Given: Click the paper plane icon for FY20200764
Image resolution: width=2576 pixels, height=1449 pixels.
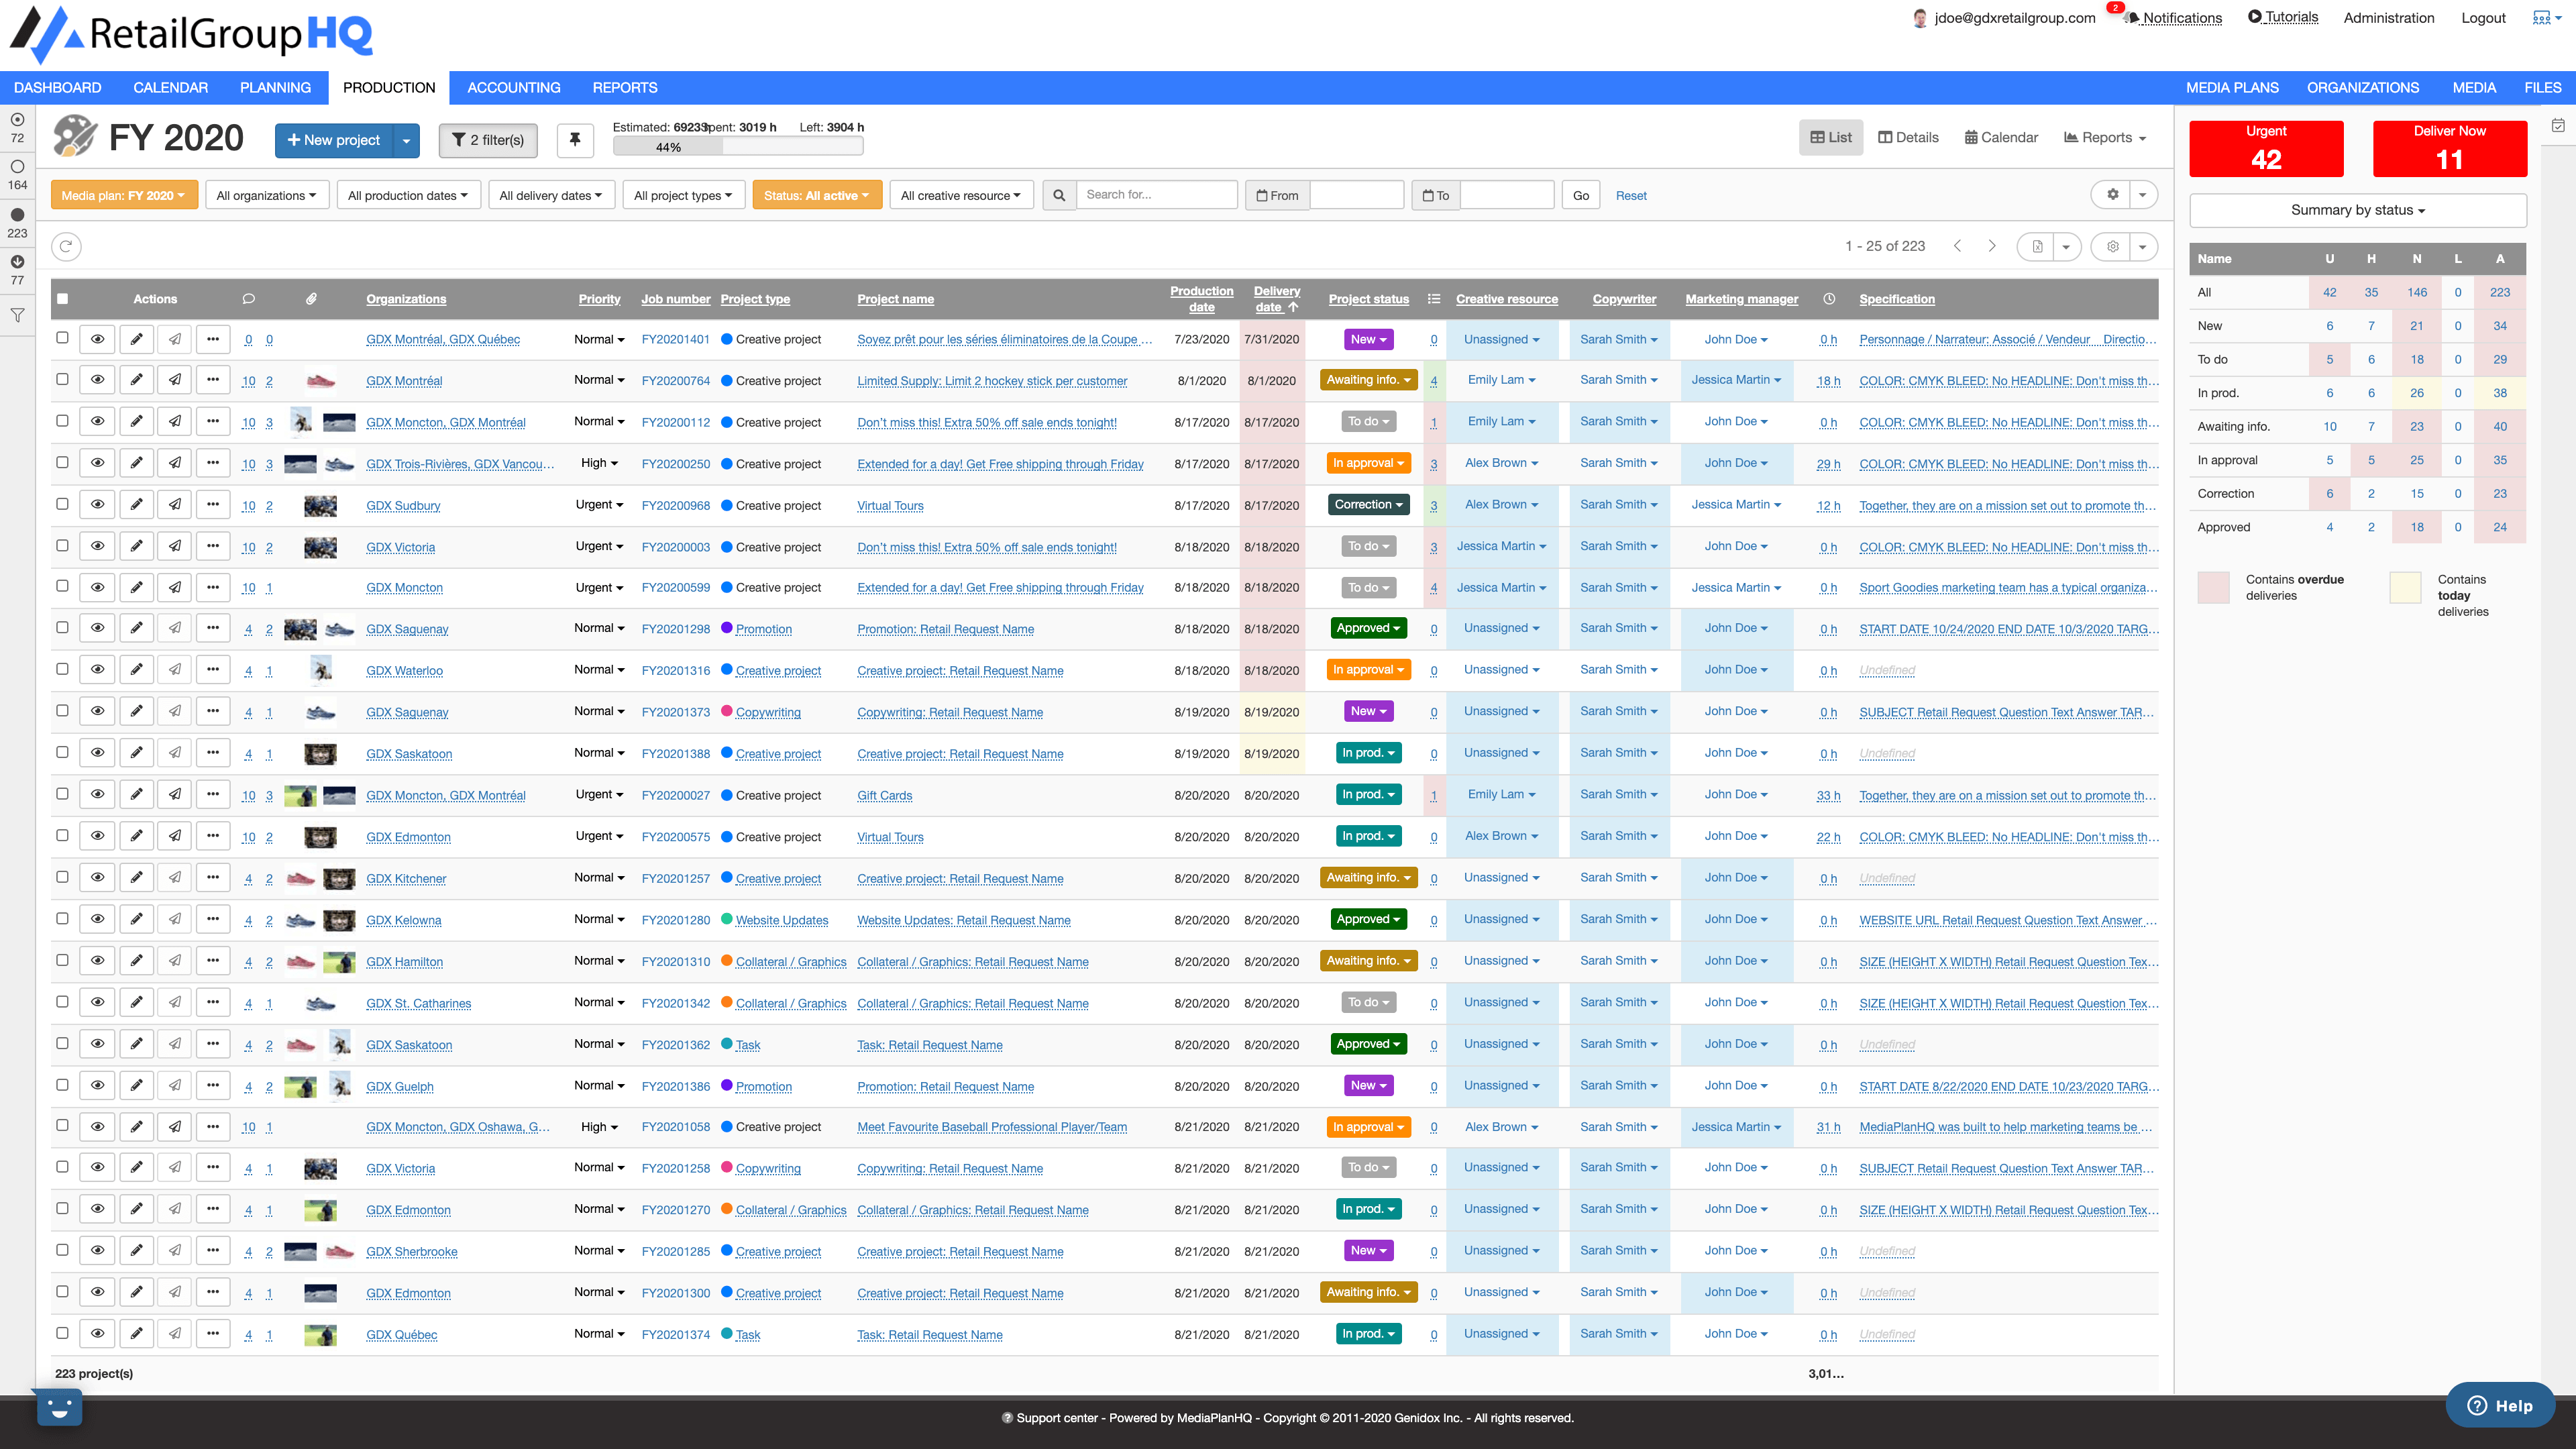Looking at the screenshot, I should (175, 380).
